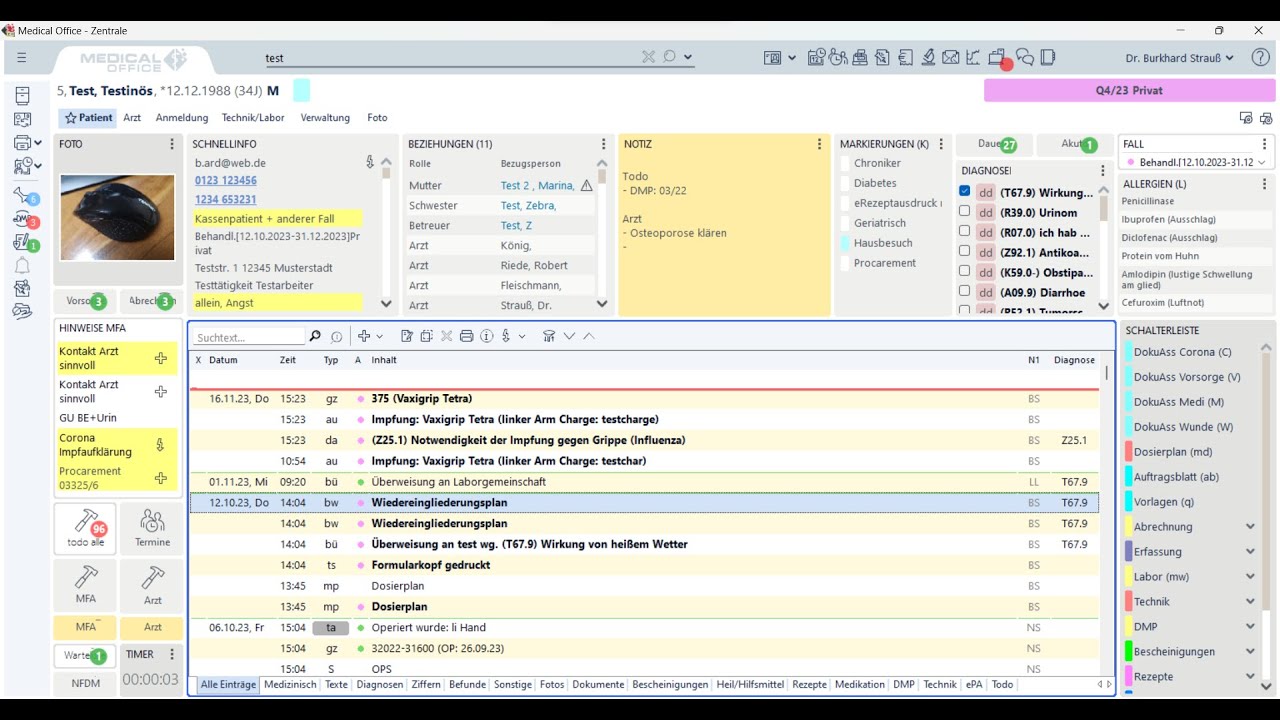Select the Diagnosen filter tab at bottom
This screenshot has height=720, width=1280.
(380, 685)
